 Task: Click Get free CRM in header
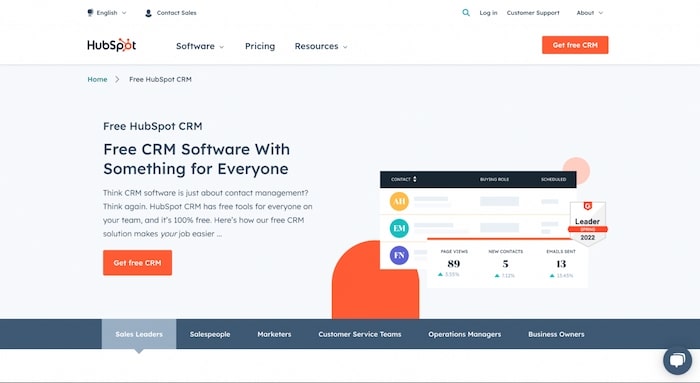click(x=575, y=45)
